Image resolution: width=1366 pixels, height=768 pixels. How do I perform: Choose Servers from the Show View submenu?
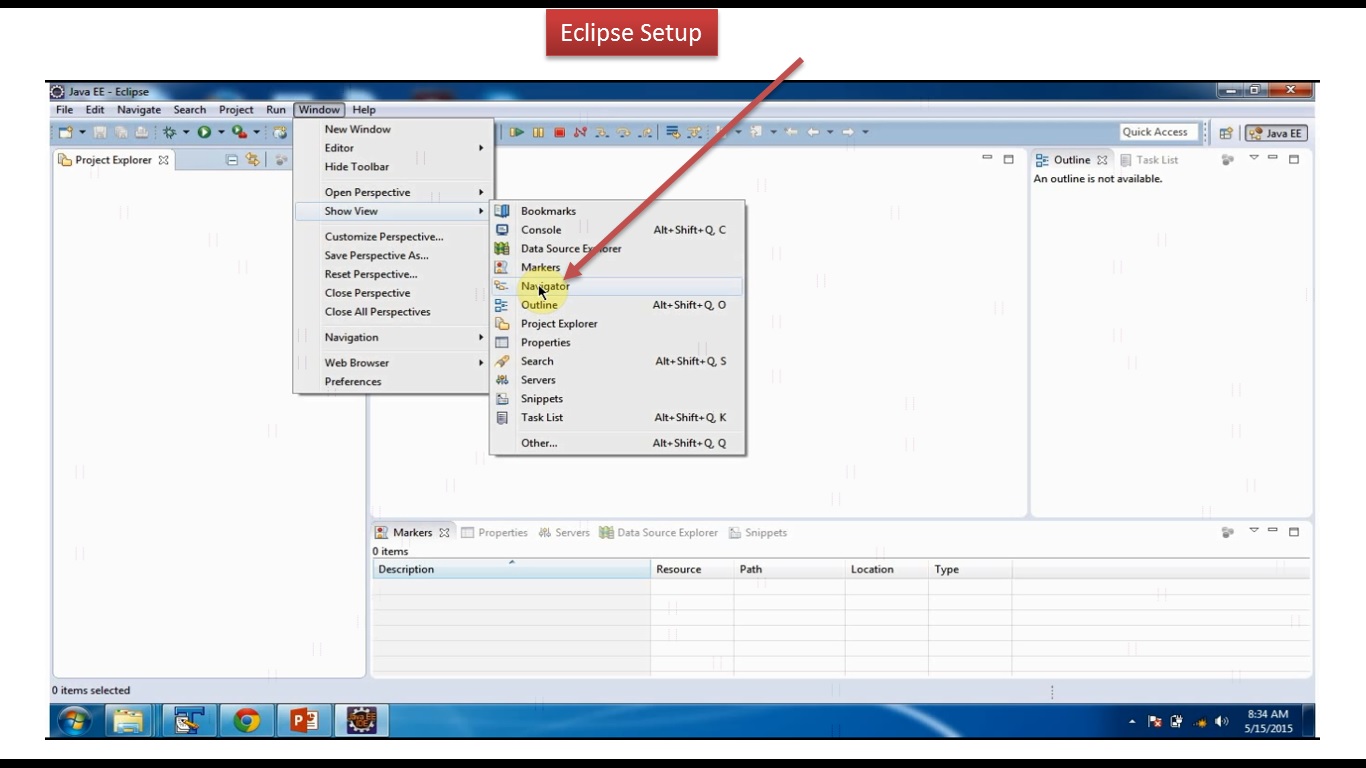tap(617, 380)
